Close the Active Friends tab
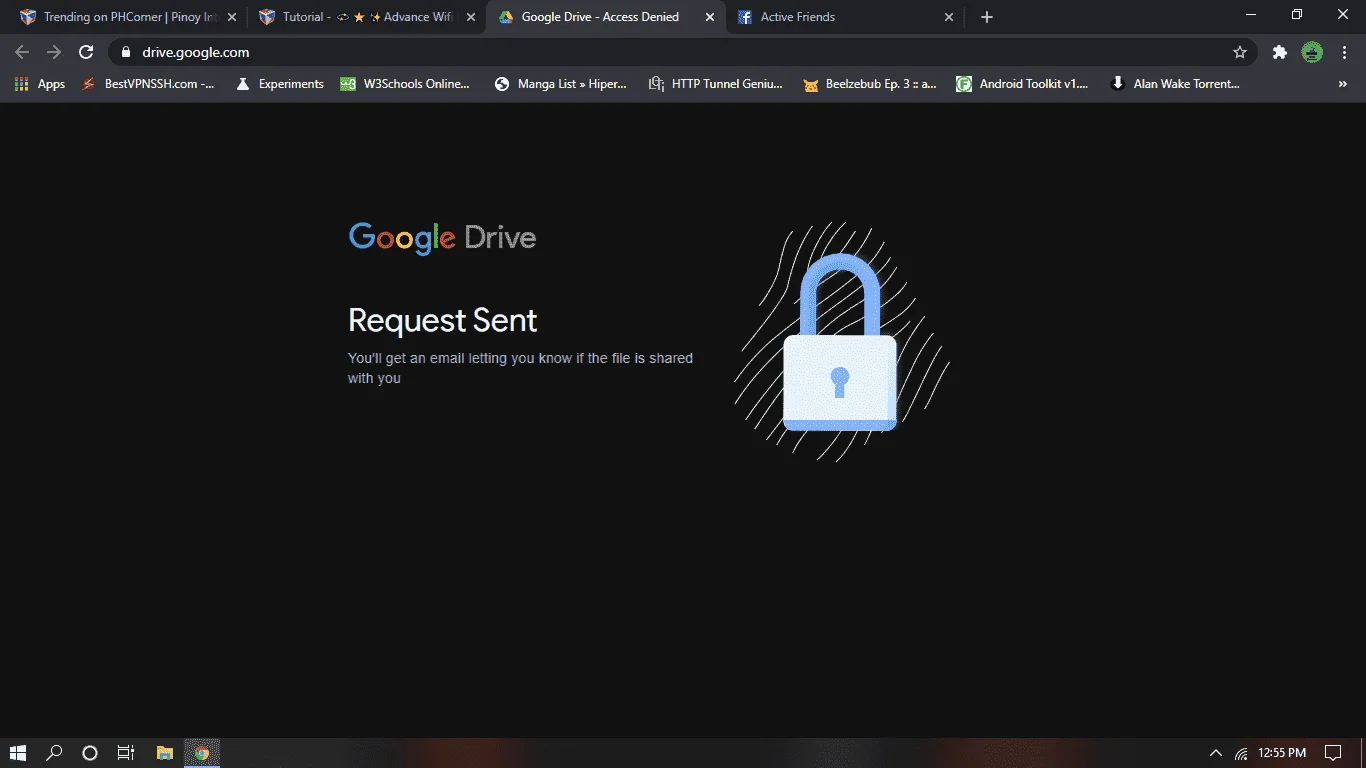This screenshot has height=768, width=1366. 949,17
